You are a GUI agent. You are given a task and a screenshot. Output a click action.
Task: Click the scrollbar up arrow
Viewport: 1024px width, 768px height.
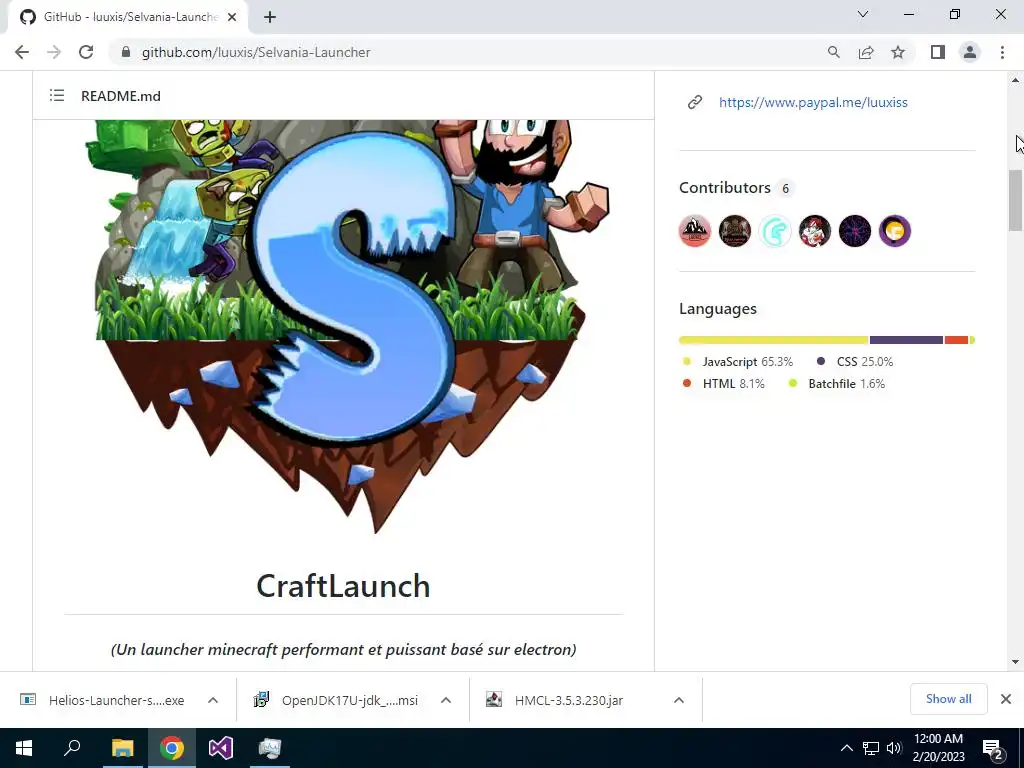pyautogui.click(x=1015, y=80)
